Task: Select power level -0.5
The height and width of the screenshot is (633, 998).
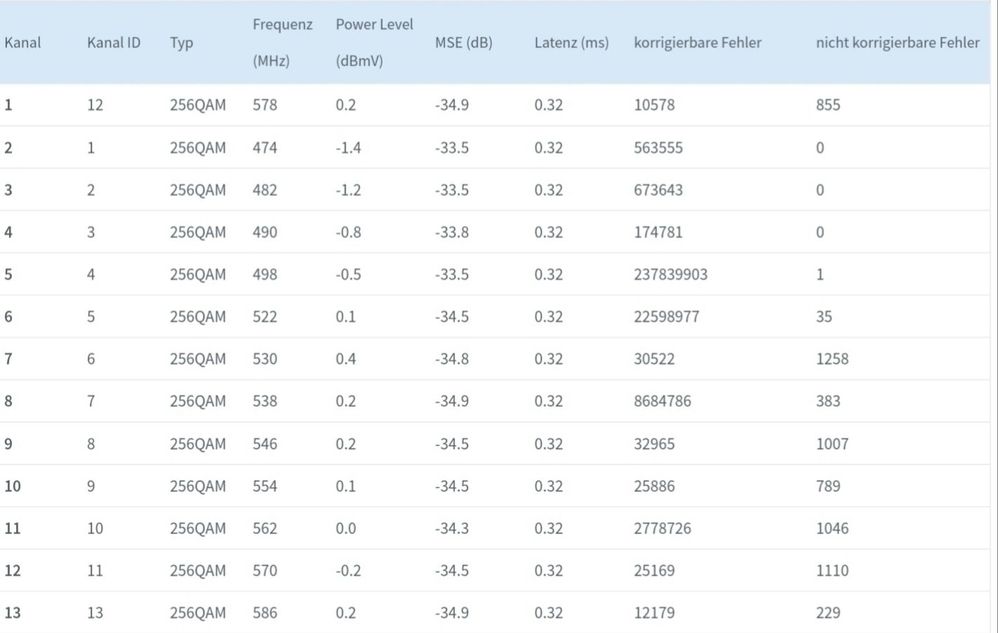Action: click(x=348, y=274)
